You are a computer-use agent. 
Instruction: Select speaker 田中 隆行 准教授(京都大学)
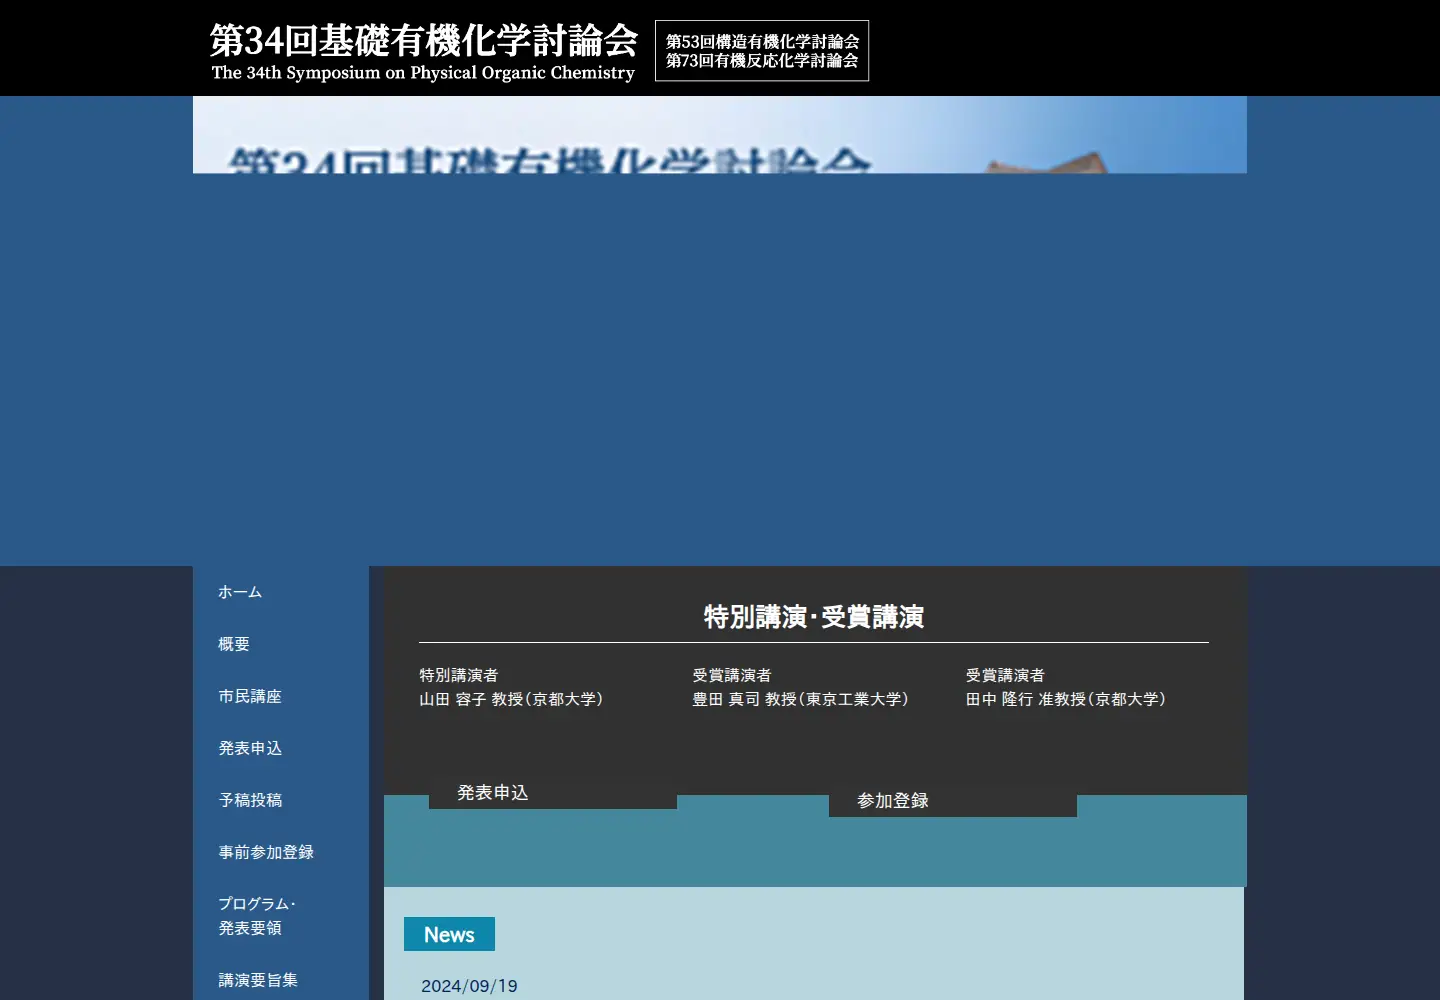[x=1066, y=699]
